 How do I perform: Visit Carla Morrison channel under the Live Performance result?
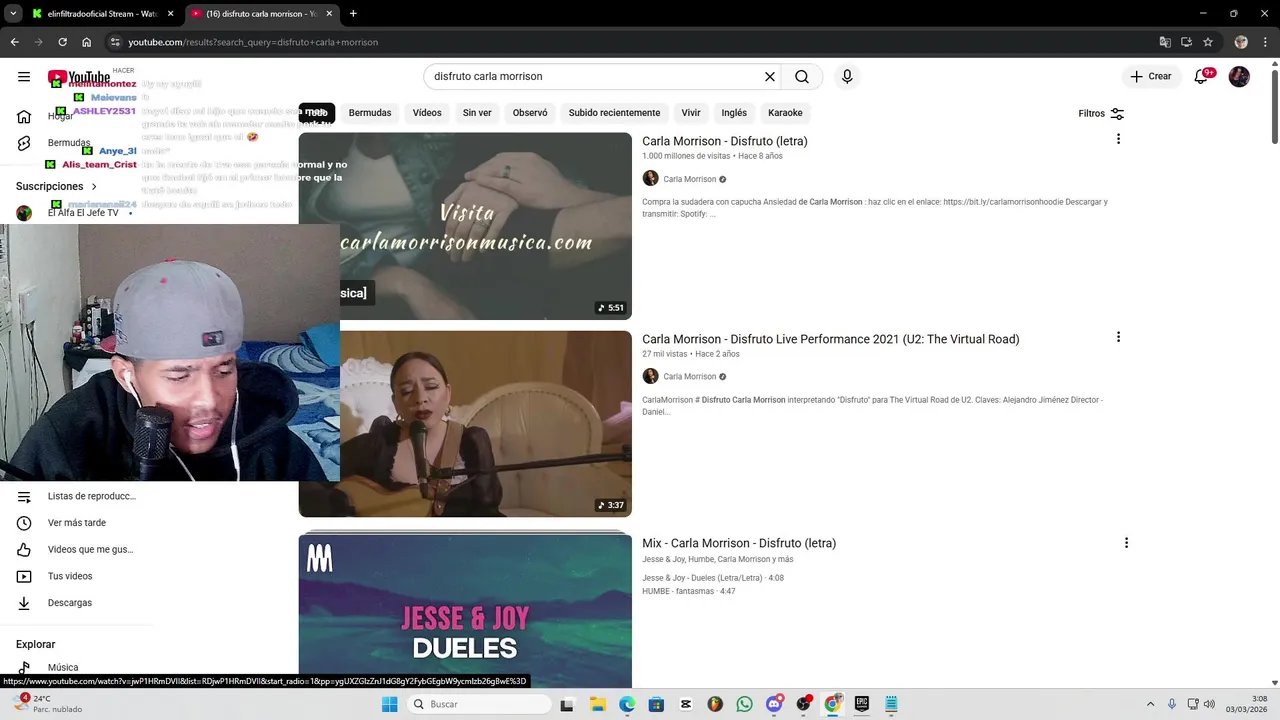point(689,377)
